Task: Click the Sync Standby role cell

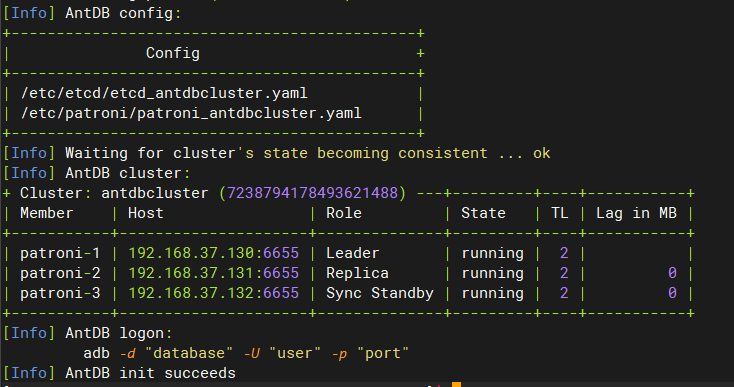Action: [x=380, y=293]
